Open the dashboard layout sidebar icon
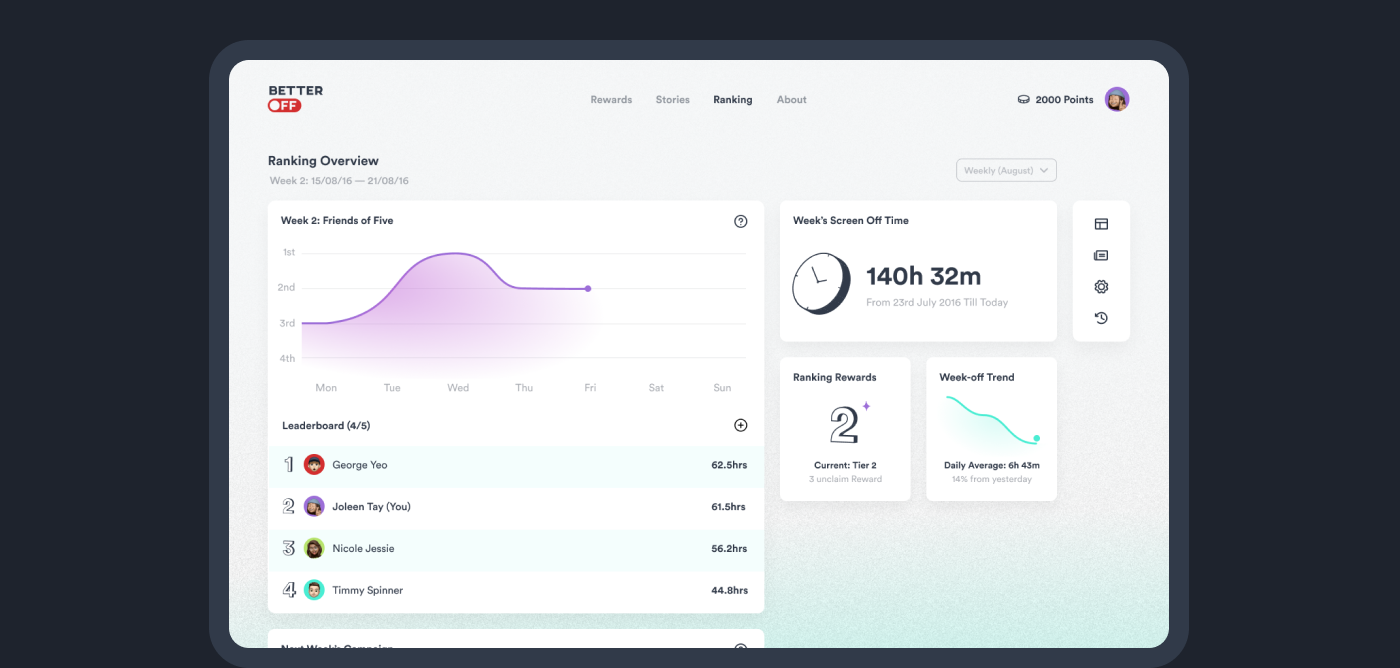 pyautogui.click(x=1101, y=224)
